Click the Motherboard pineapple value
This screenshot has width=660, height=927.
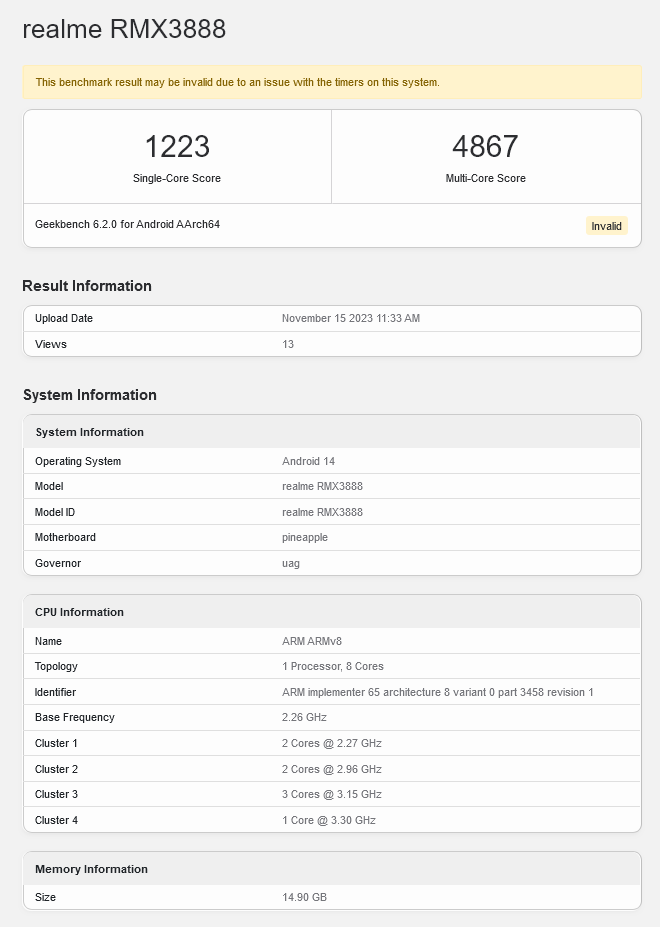point(305,537)
